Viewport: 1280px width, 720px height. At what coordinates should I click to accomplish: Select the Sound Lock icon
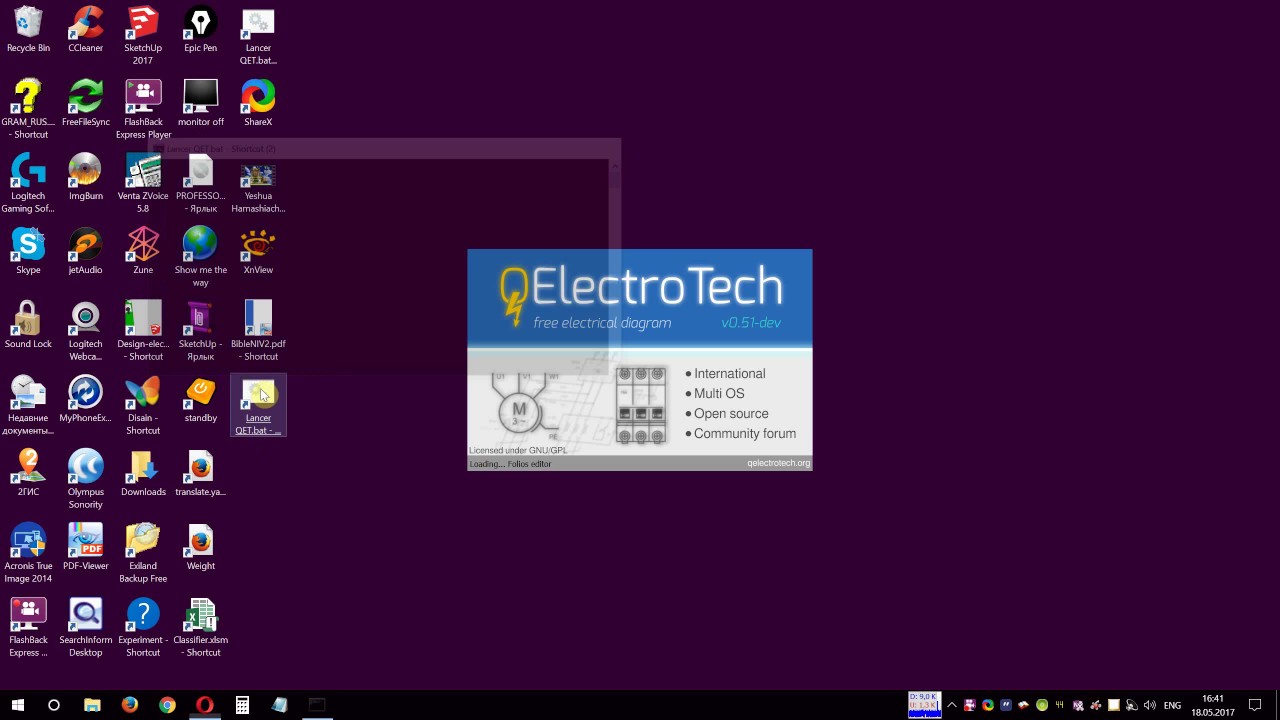pyautogui.click(x=28, y=325)
